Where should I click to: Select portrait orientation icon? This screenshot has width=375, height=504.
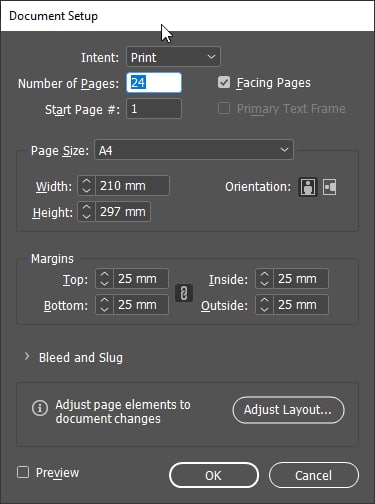pyautogui.click(x=307, y=187)
